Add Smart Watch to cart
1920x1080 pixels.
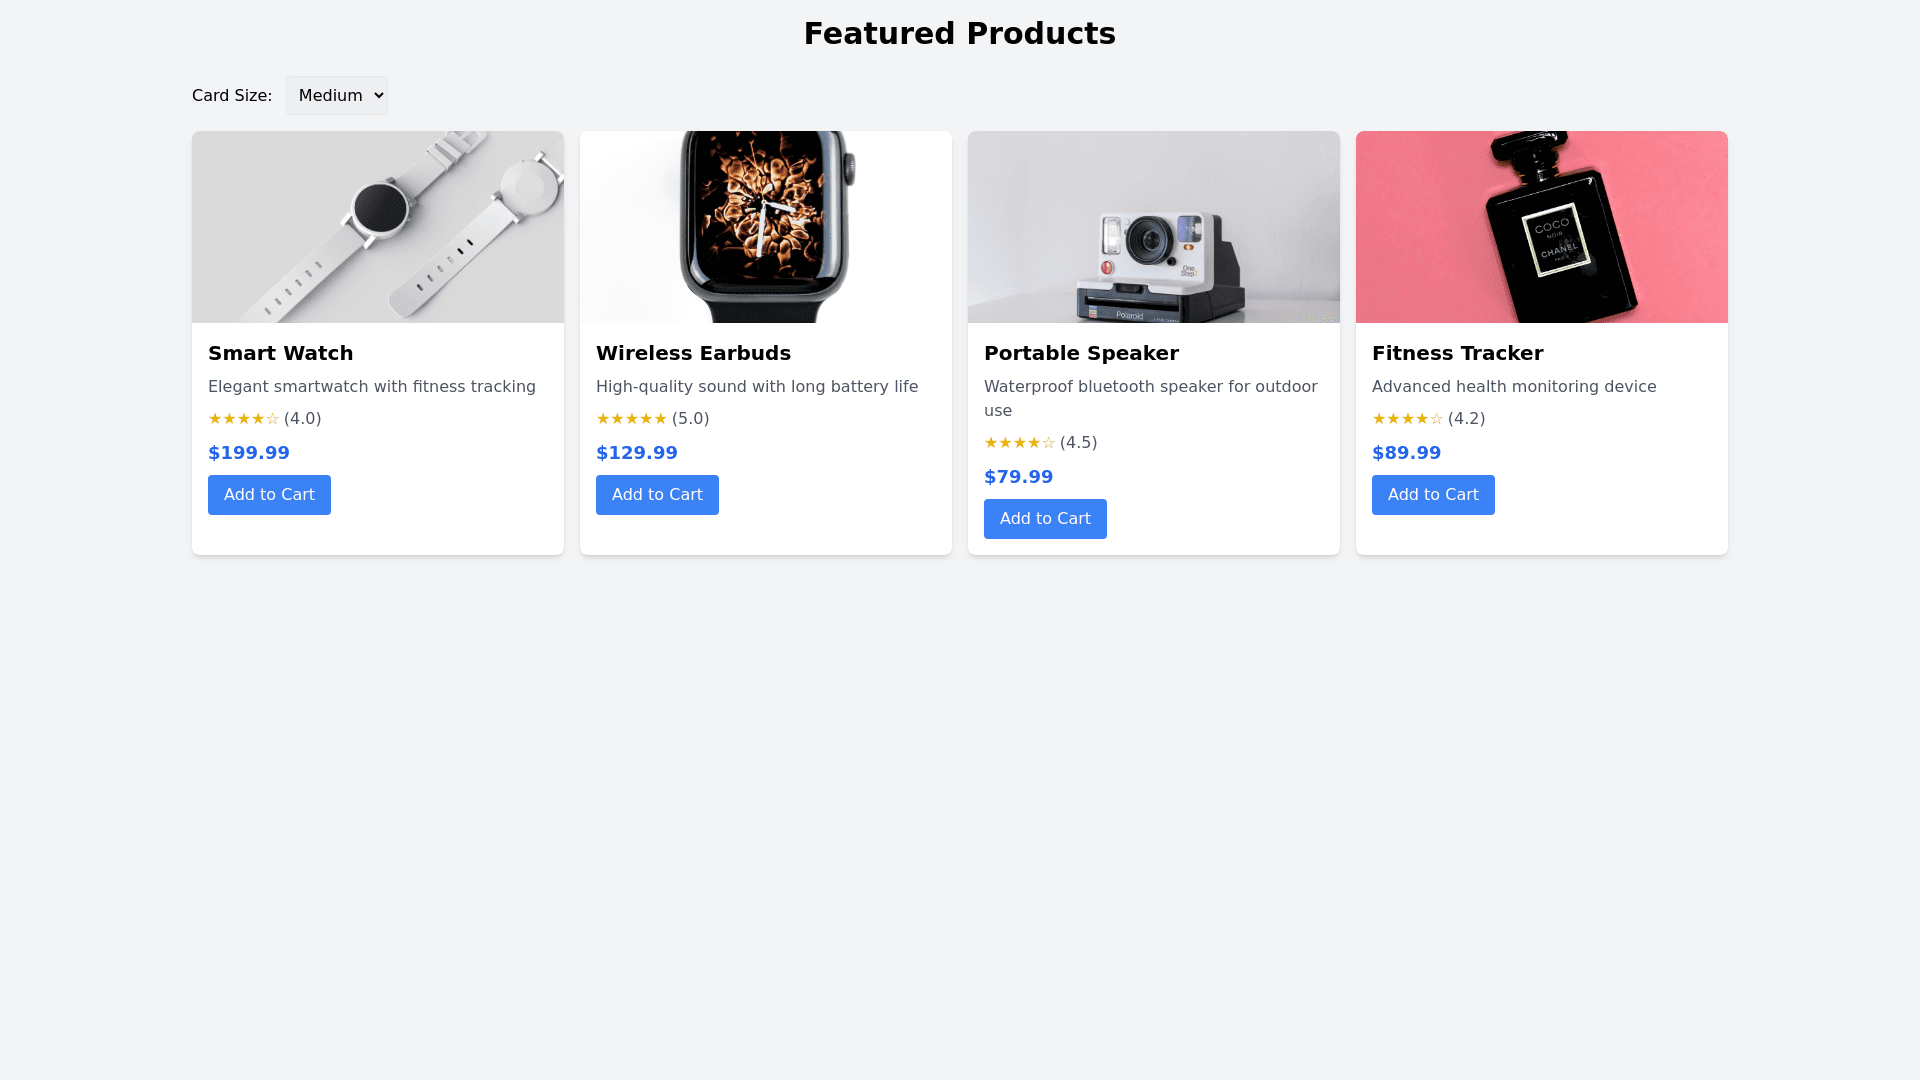pyautogui.click(x=269, y=495)
